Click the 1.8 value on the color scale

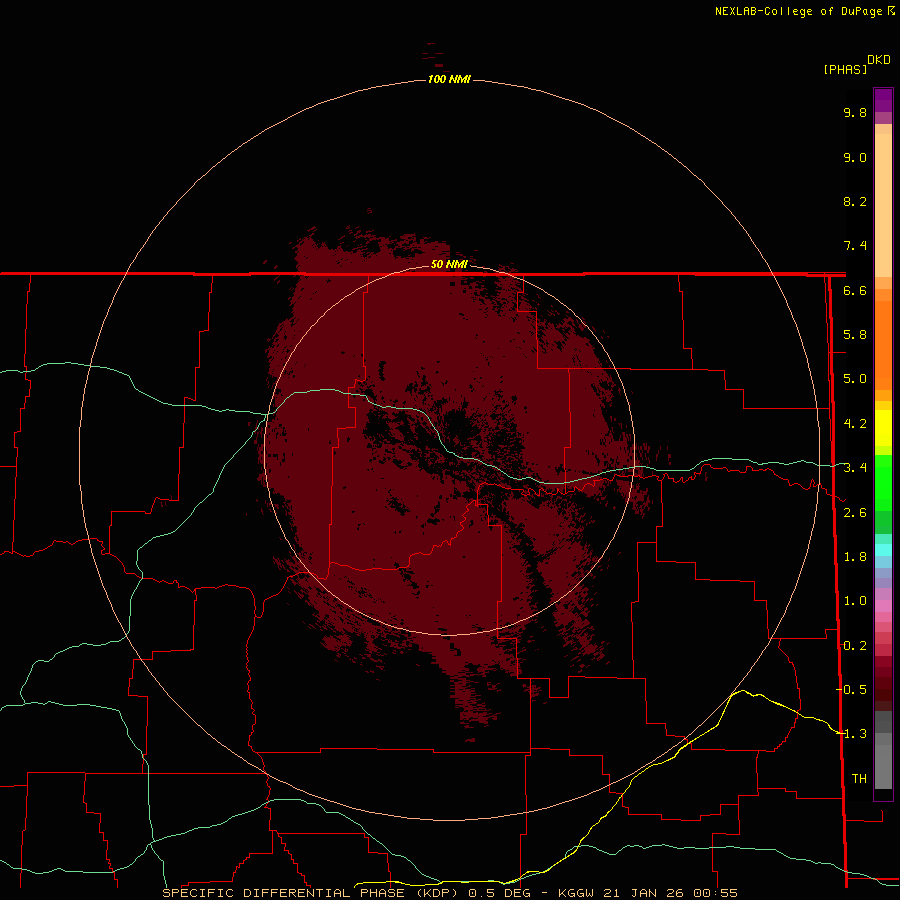coord(855,556)
